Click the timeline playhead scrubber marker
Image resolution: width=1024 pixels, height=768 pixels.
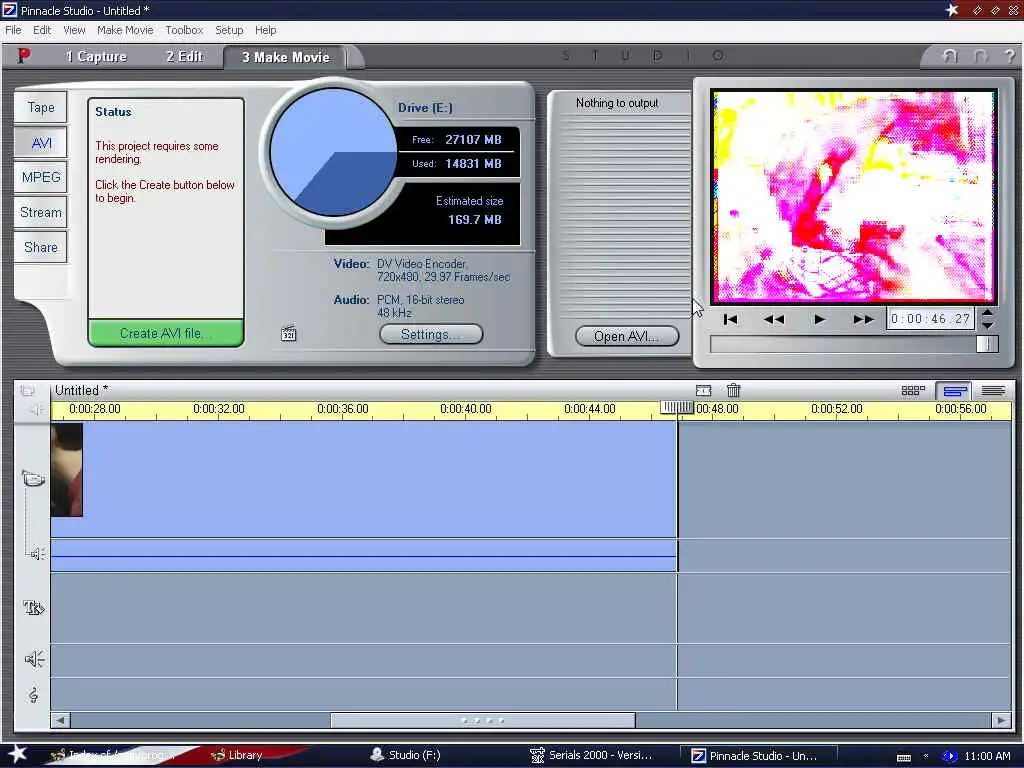(x=677, y=408)
